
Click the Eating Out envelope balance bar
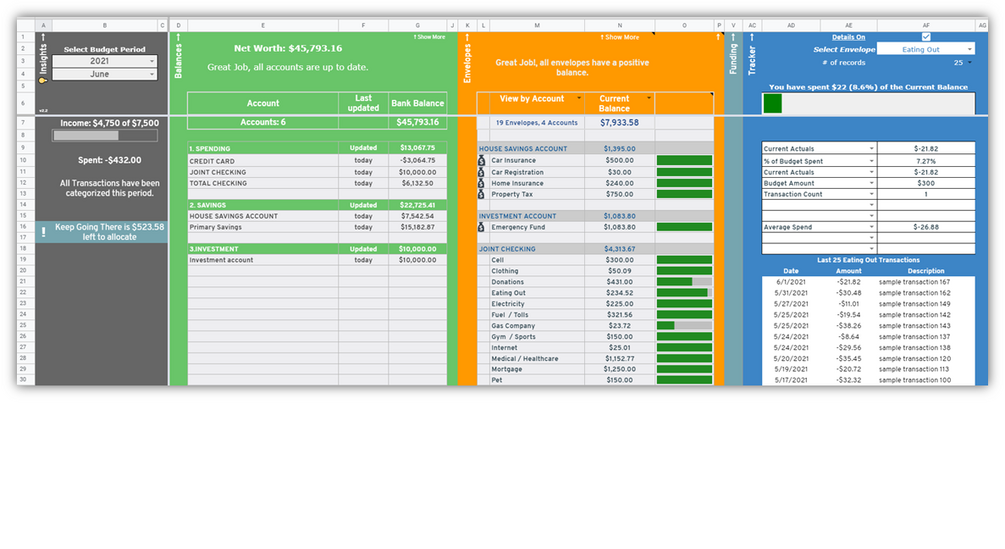[684, 293]
